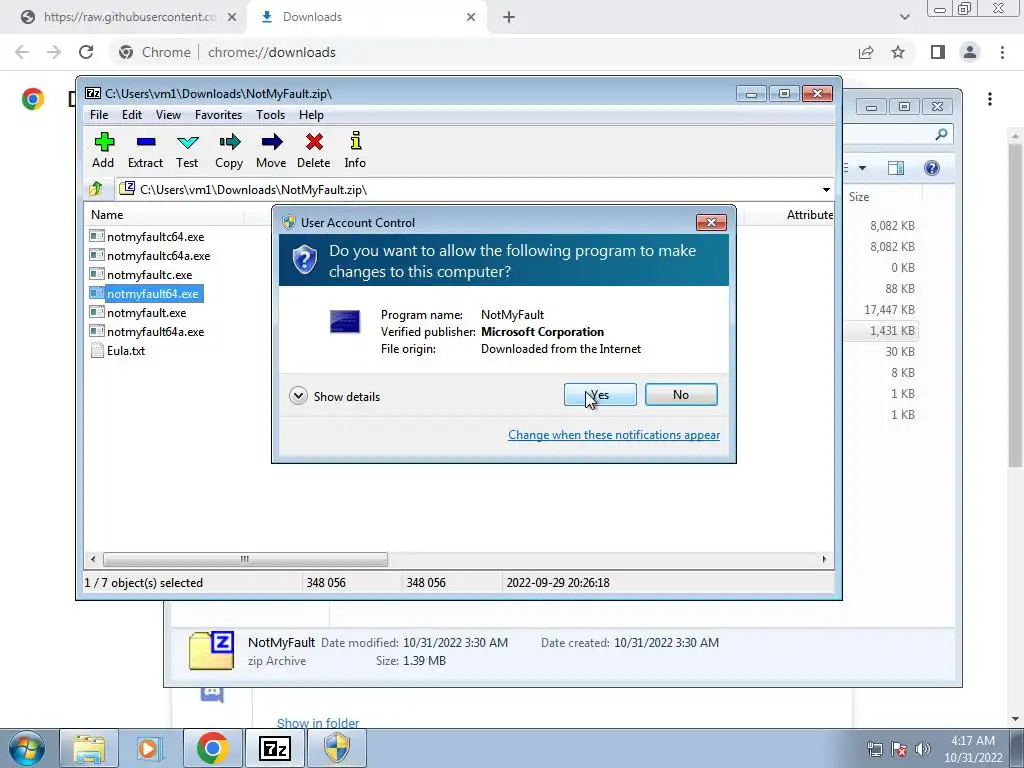Click the Explorer window search magnifier icon

[x=941, y=134]
